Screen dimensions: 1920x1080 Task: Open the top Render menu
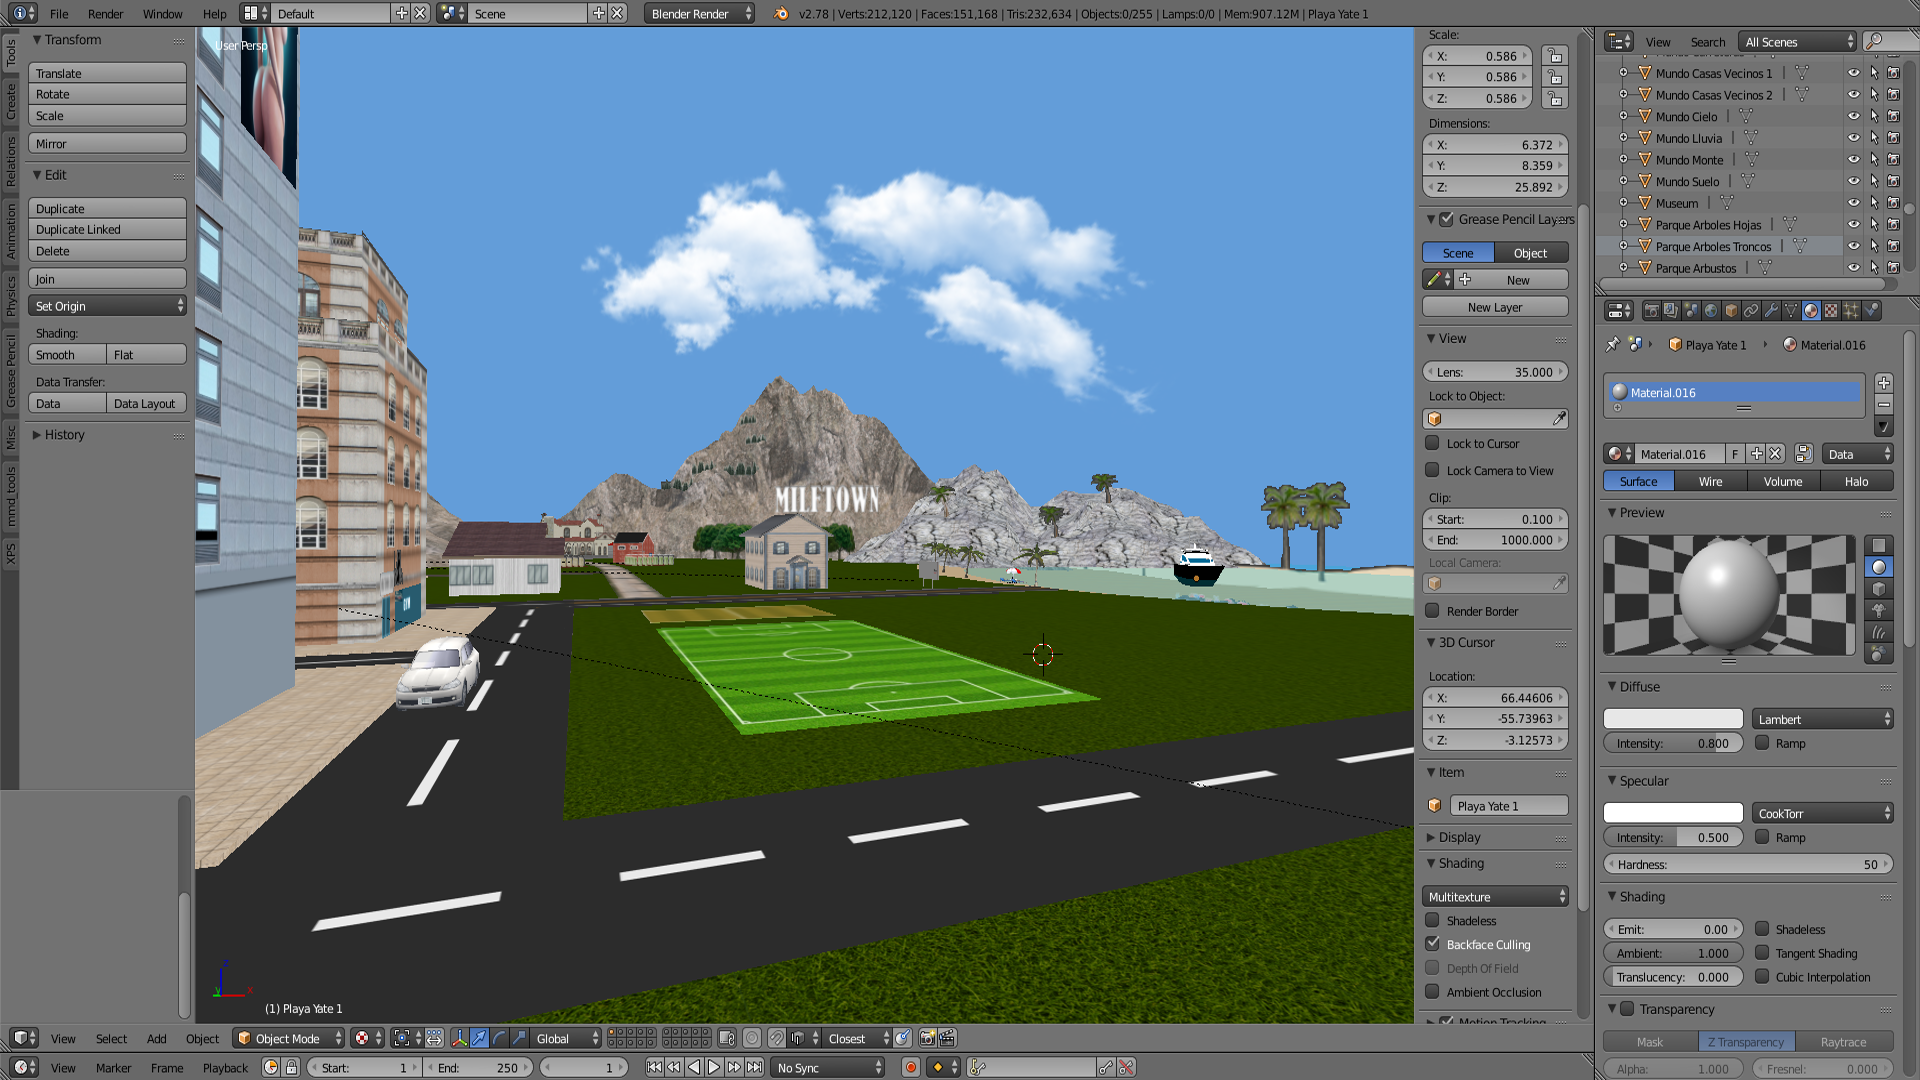[x=105, y=14]
